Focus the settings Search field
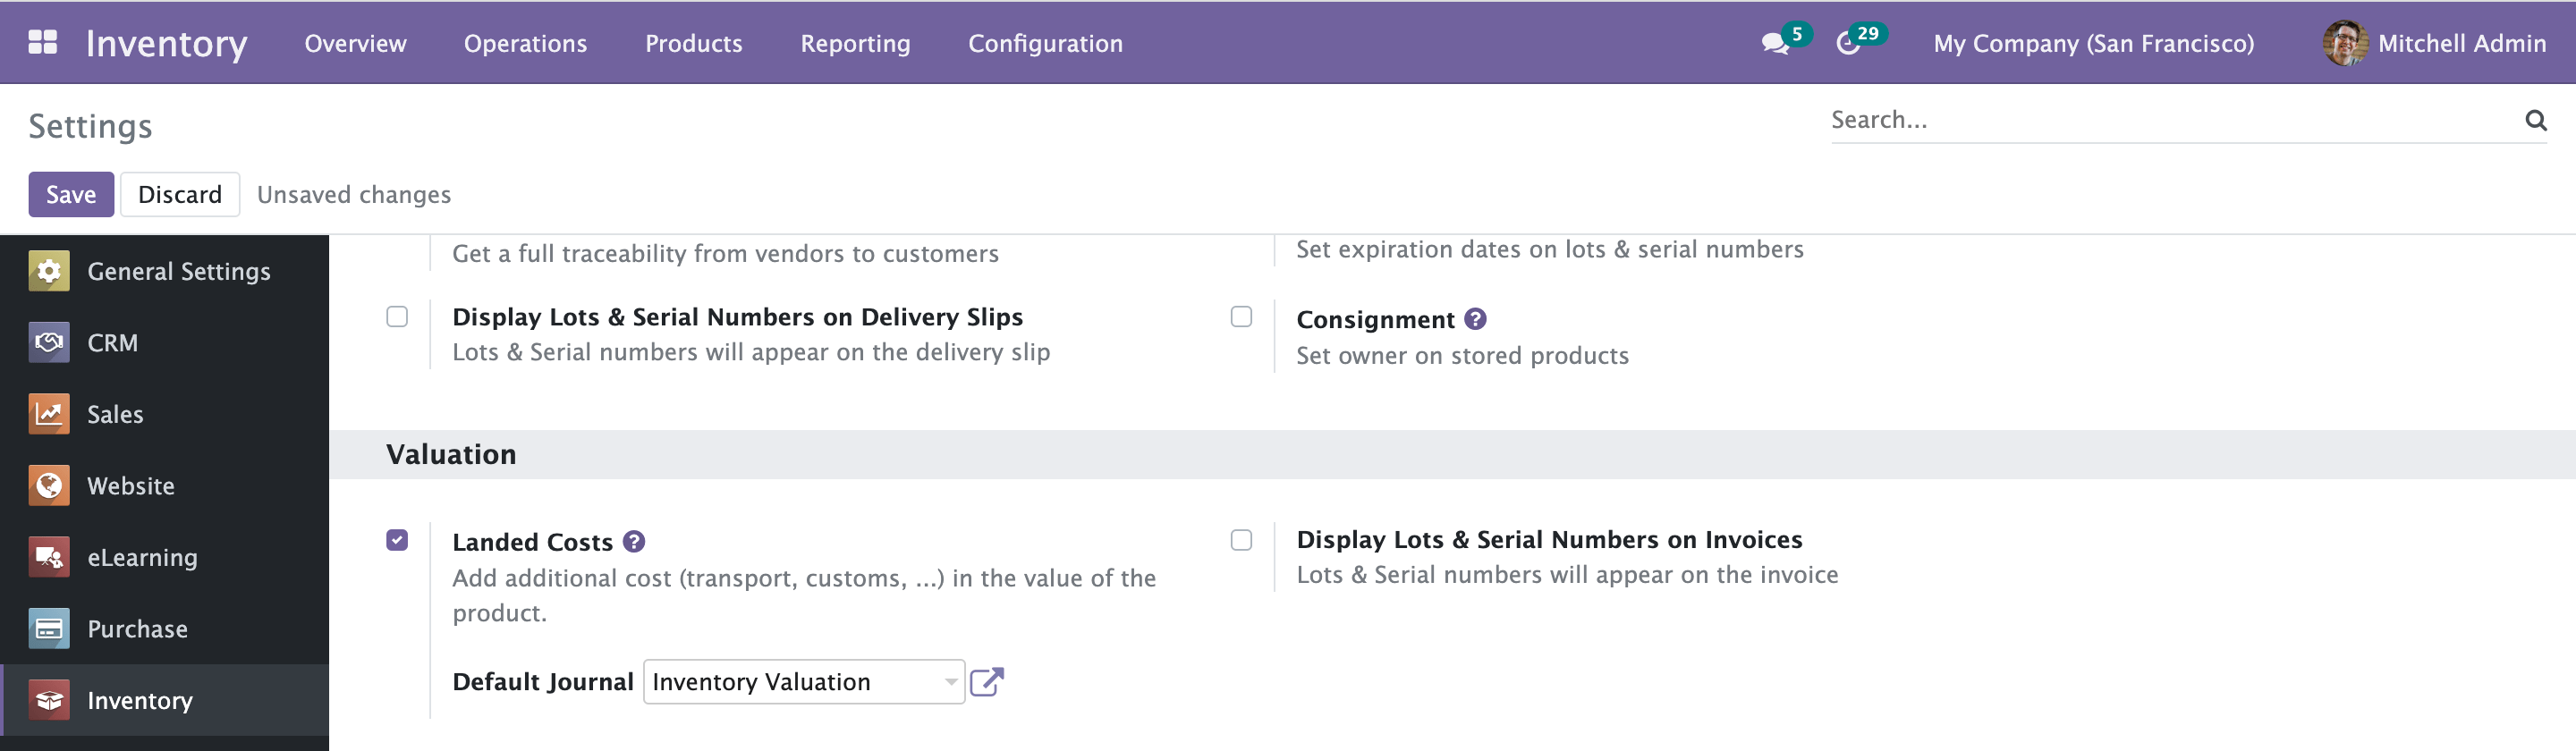Image resolution: width=2576 pixels, height=751 pixels. [x=2170, y=120]
